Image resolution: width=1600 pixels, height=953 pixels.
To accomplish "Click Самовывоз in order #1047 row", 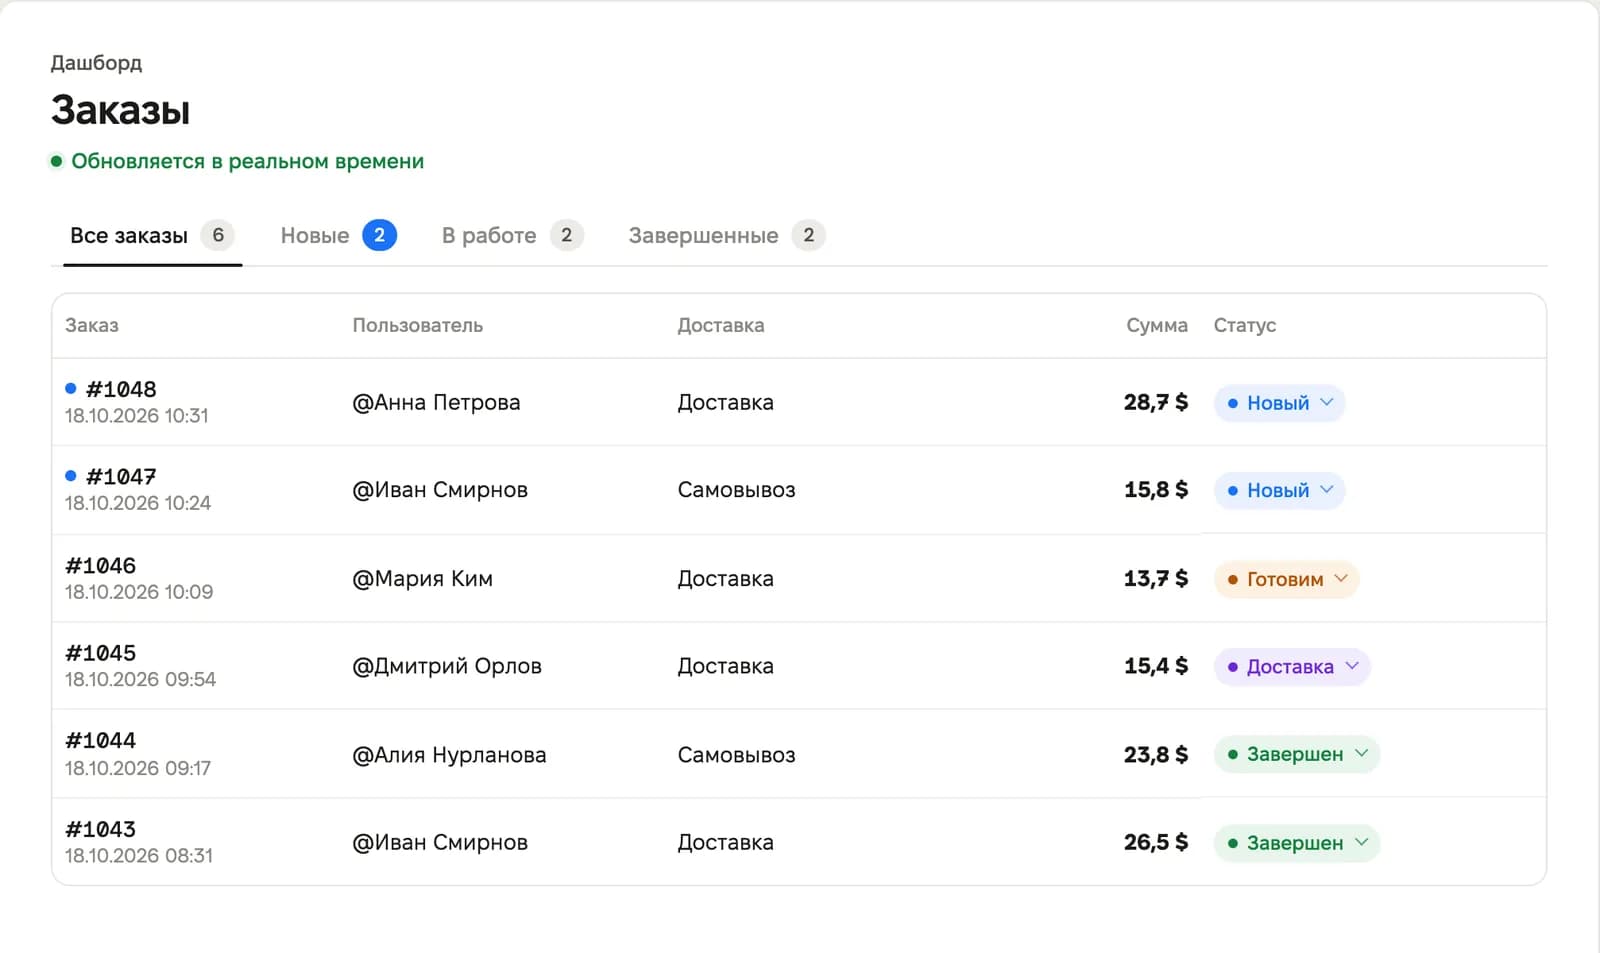I will pos(736,490).
